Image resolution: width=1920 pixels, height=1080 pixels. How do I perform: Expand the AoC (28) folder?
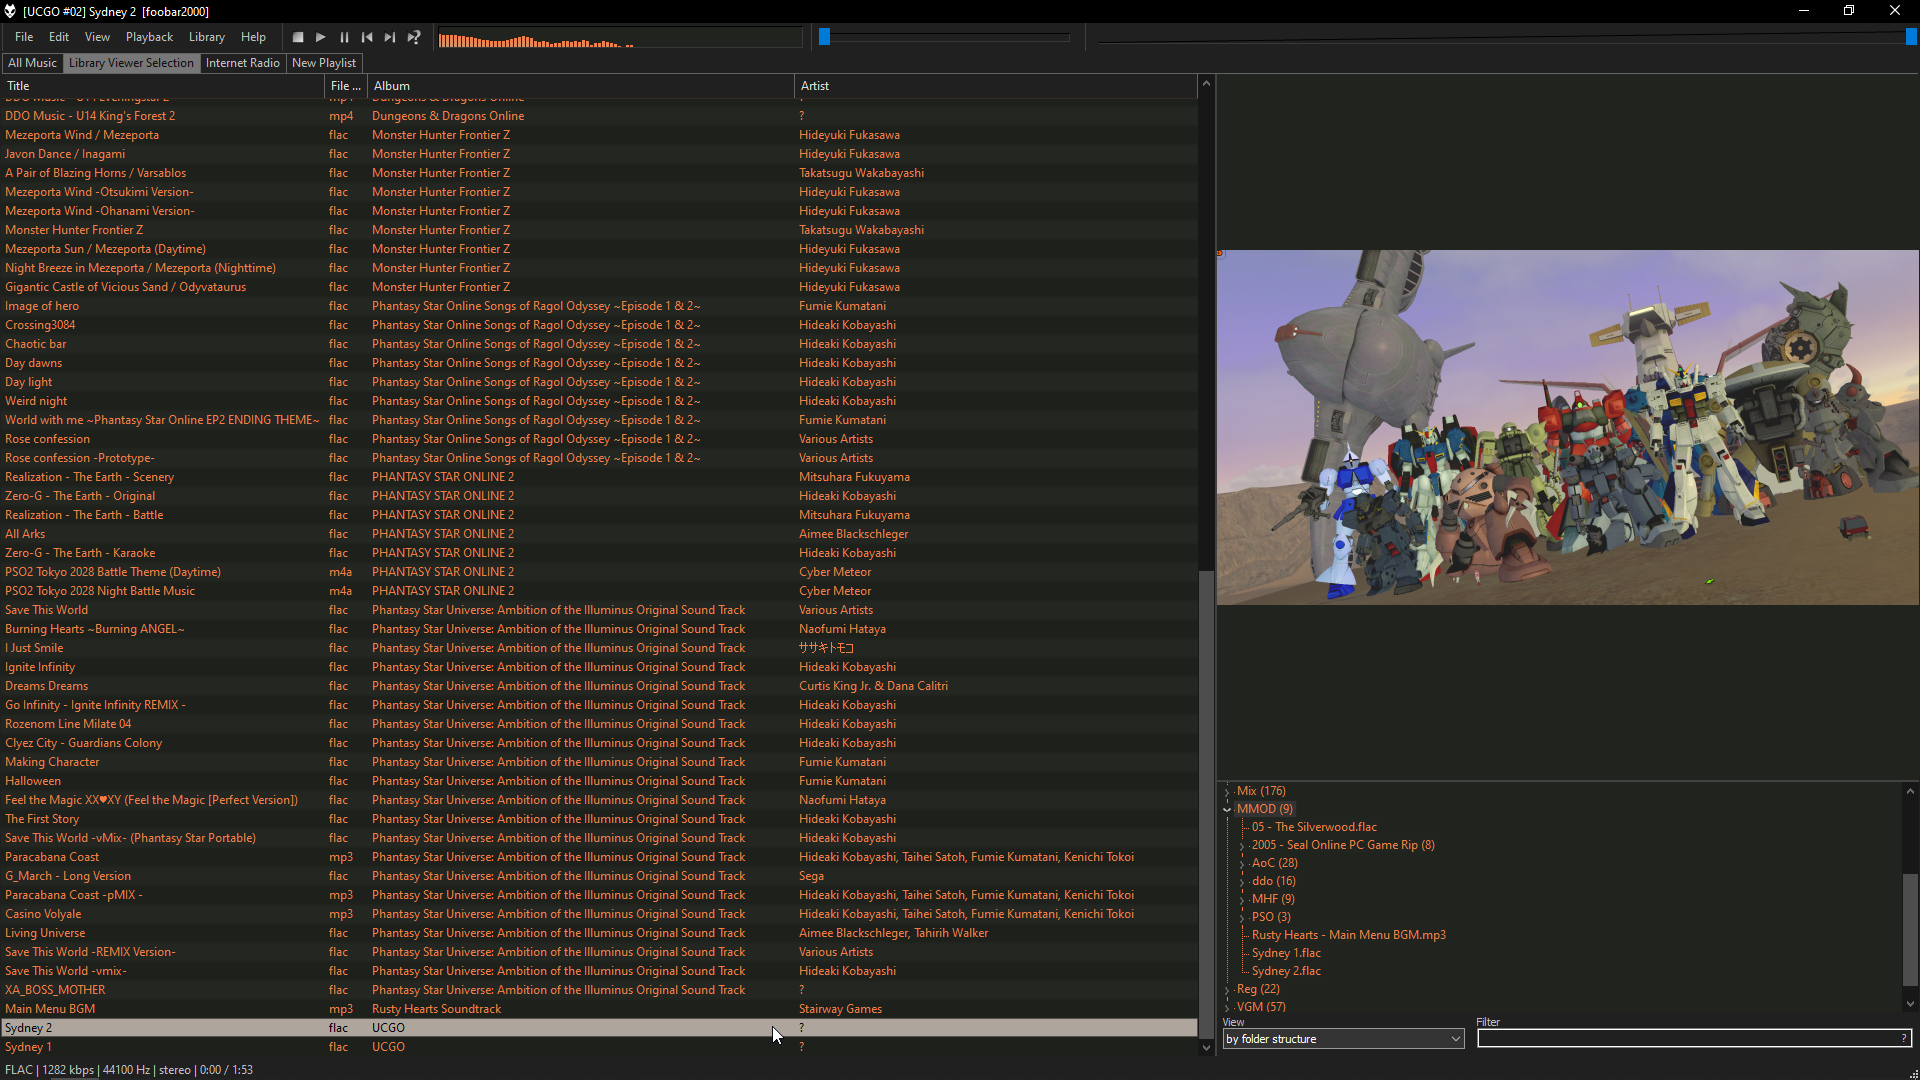pyautogui.click(x=1242, y=863)
